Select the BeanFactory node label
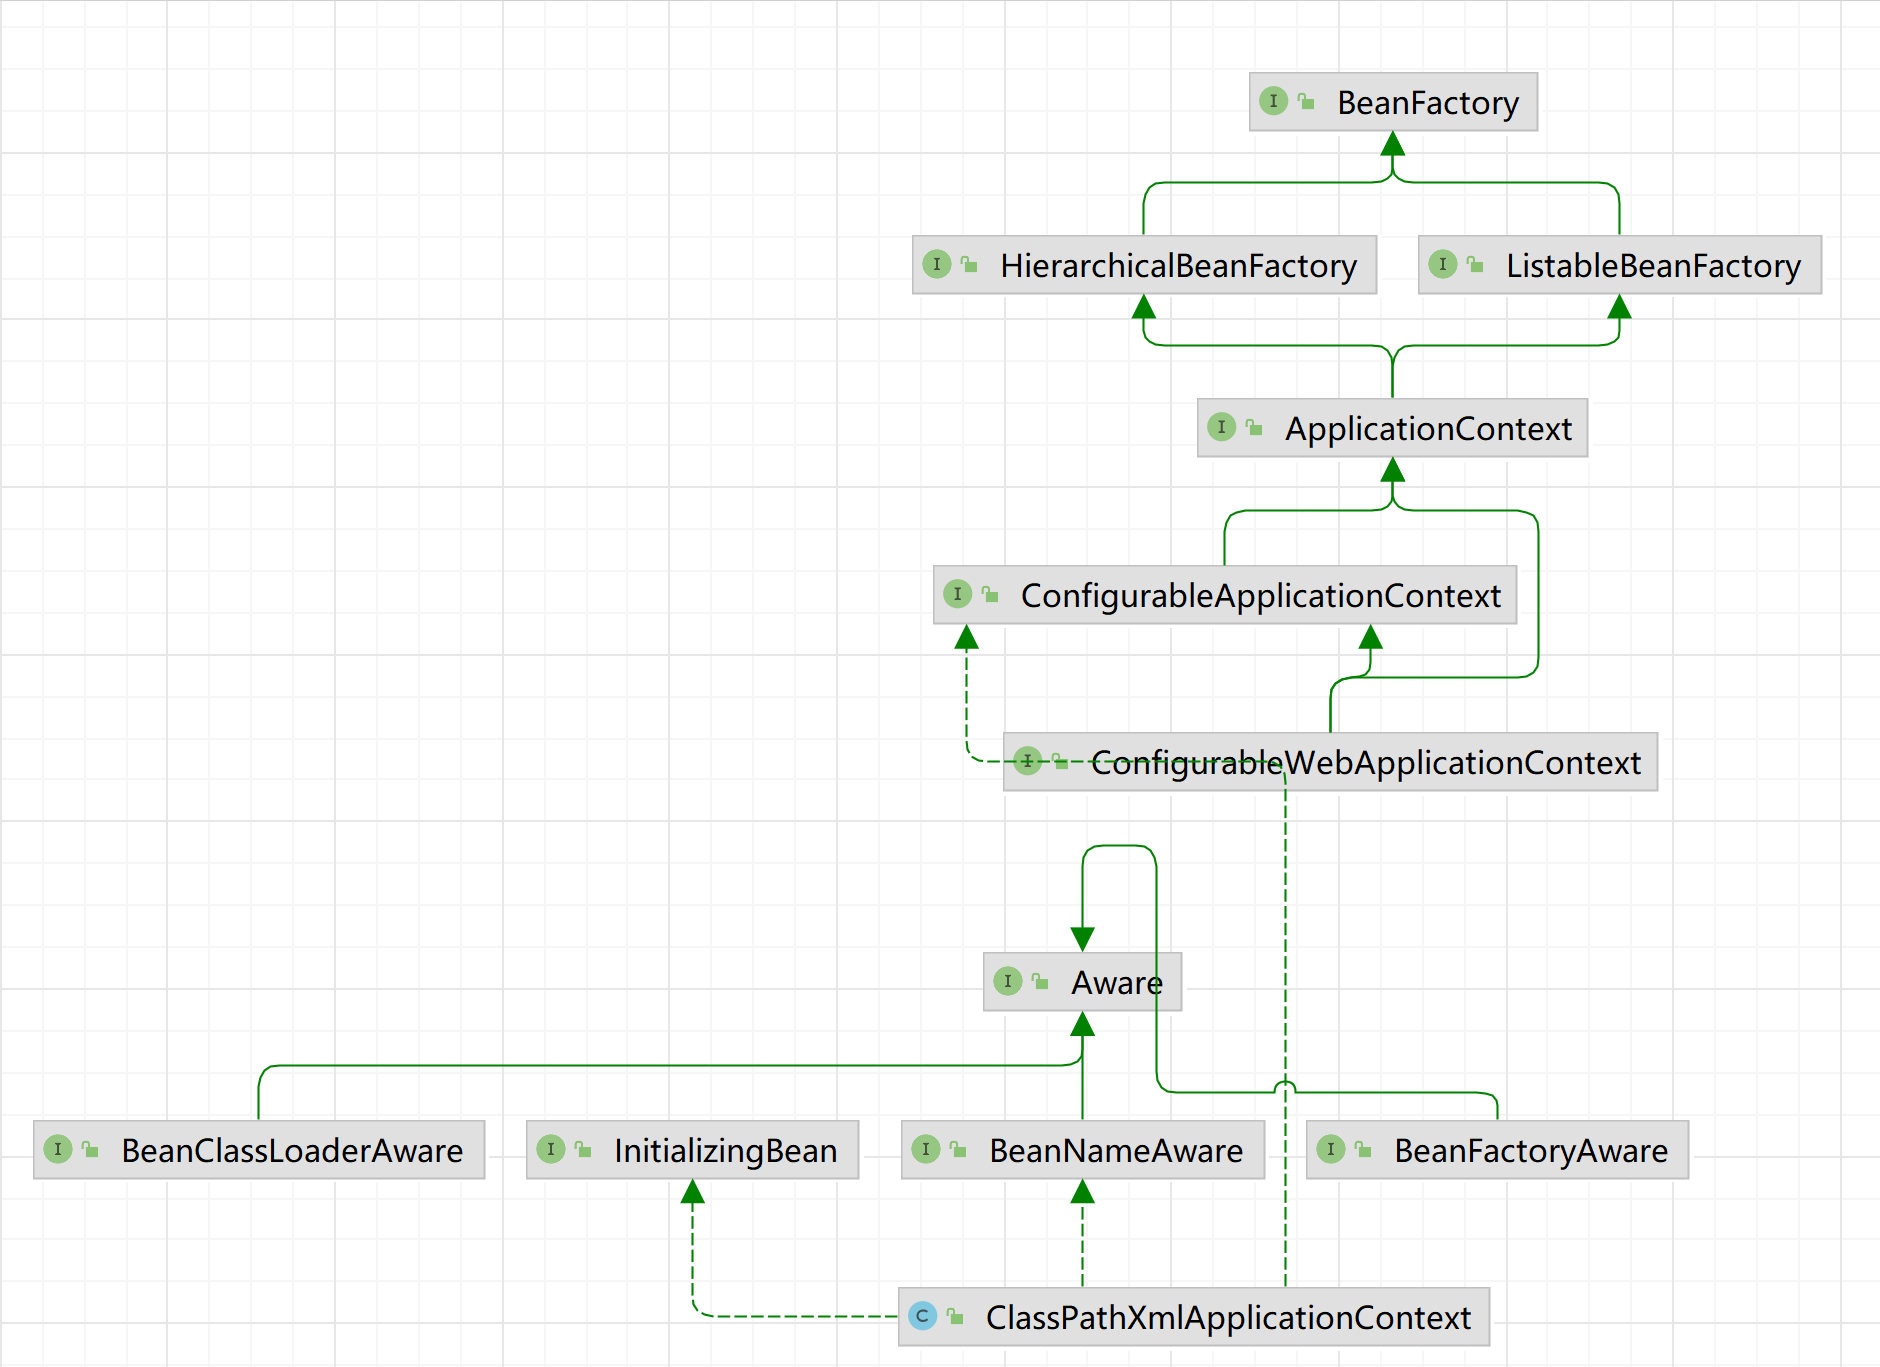The height and width of the screenshot is (1367, 1880). click(x=1428, y=103)
